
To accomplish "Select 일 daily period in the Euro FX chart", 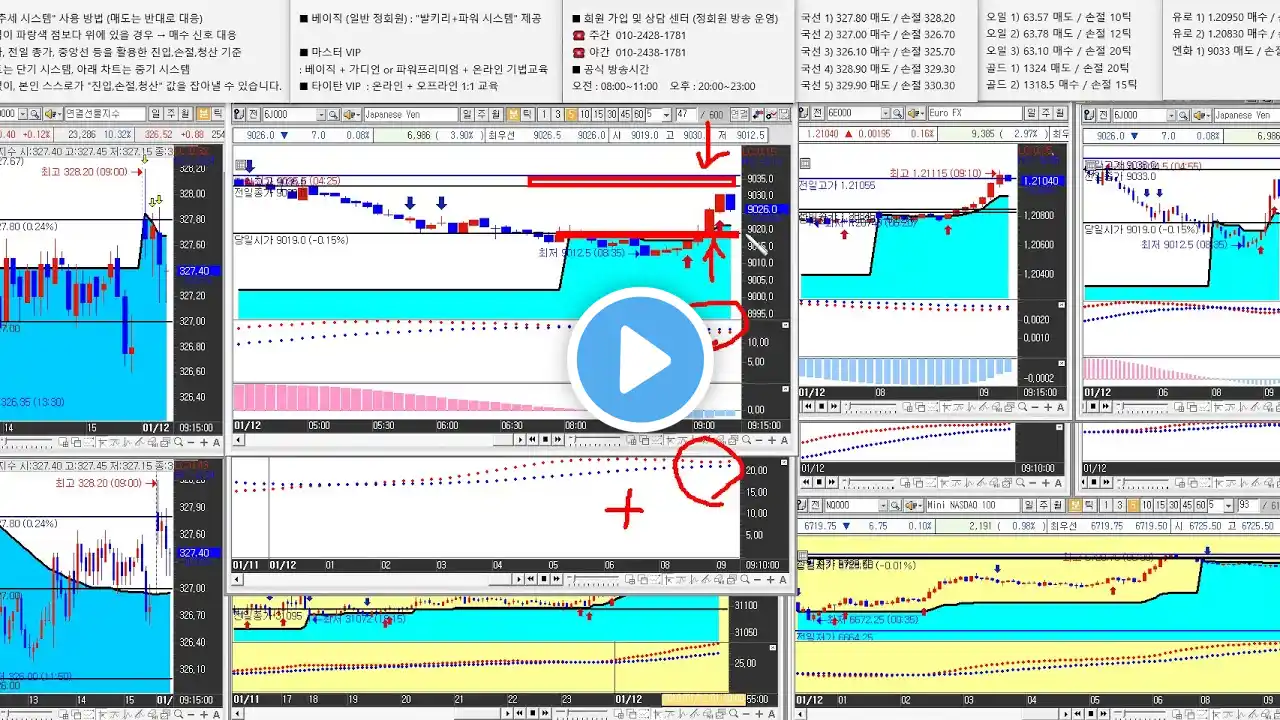I will [1031, 113].
